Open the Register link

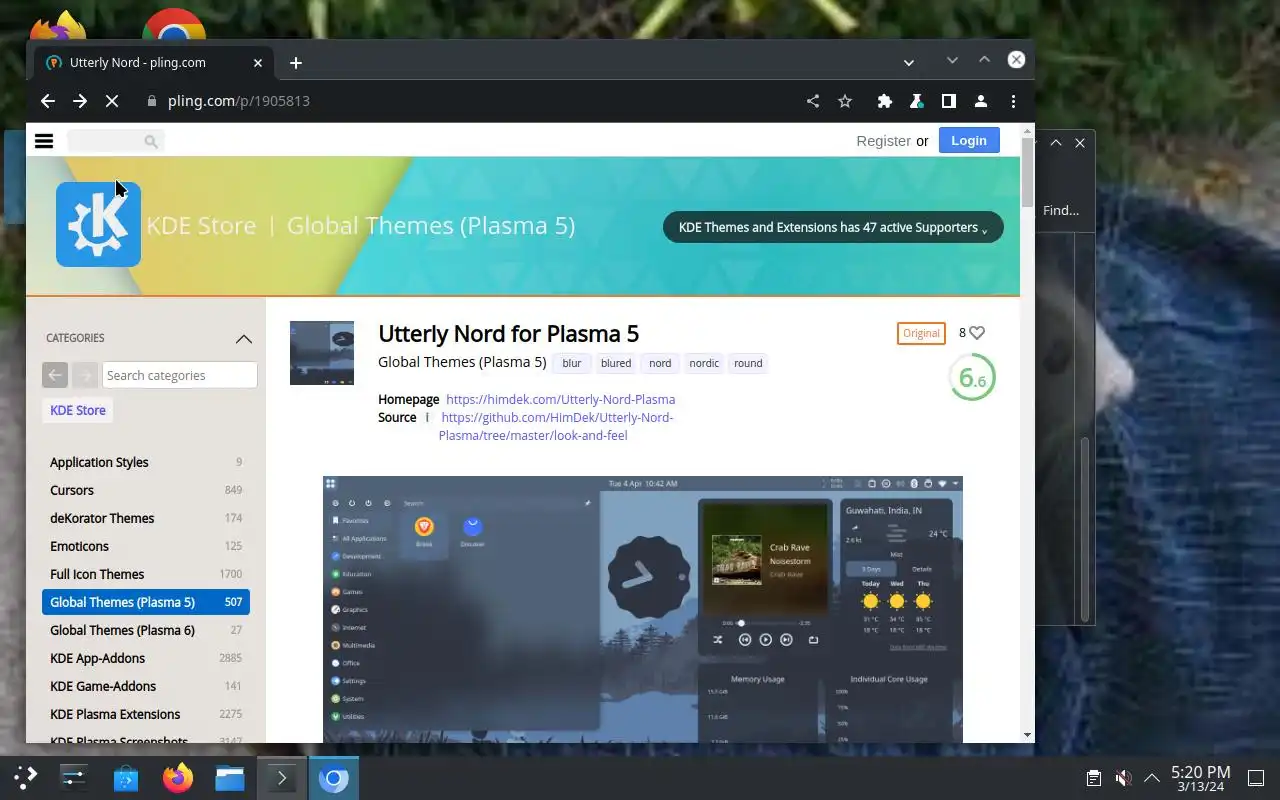click(883, 141)
